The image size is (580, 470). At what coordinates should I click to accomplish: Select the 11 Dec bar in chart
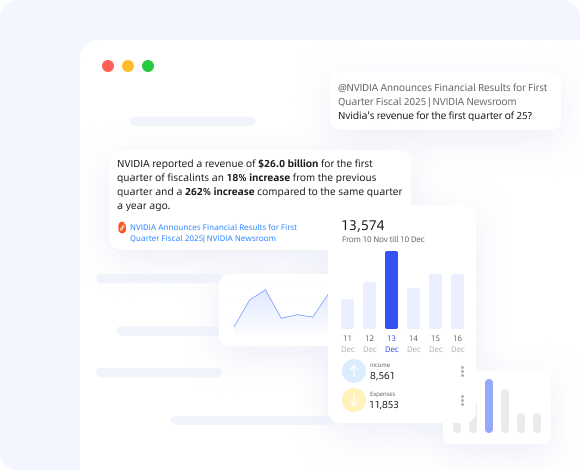(347, 314)
